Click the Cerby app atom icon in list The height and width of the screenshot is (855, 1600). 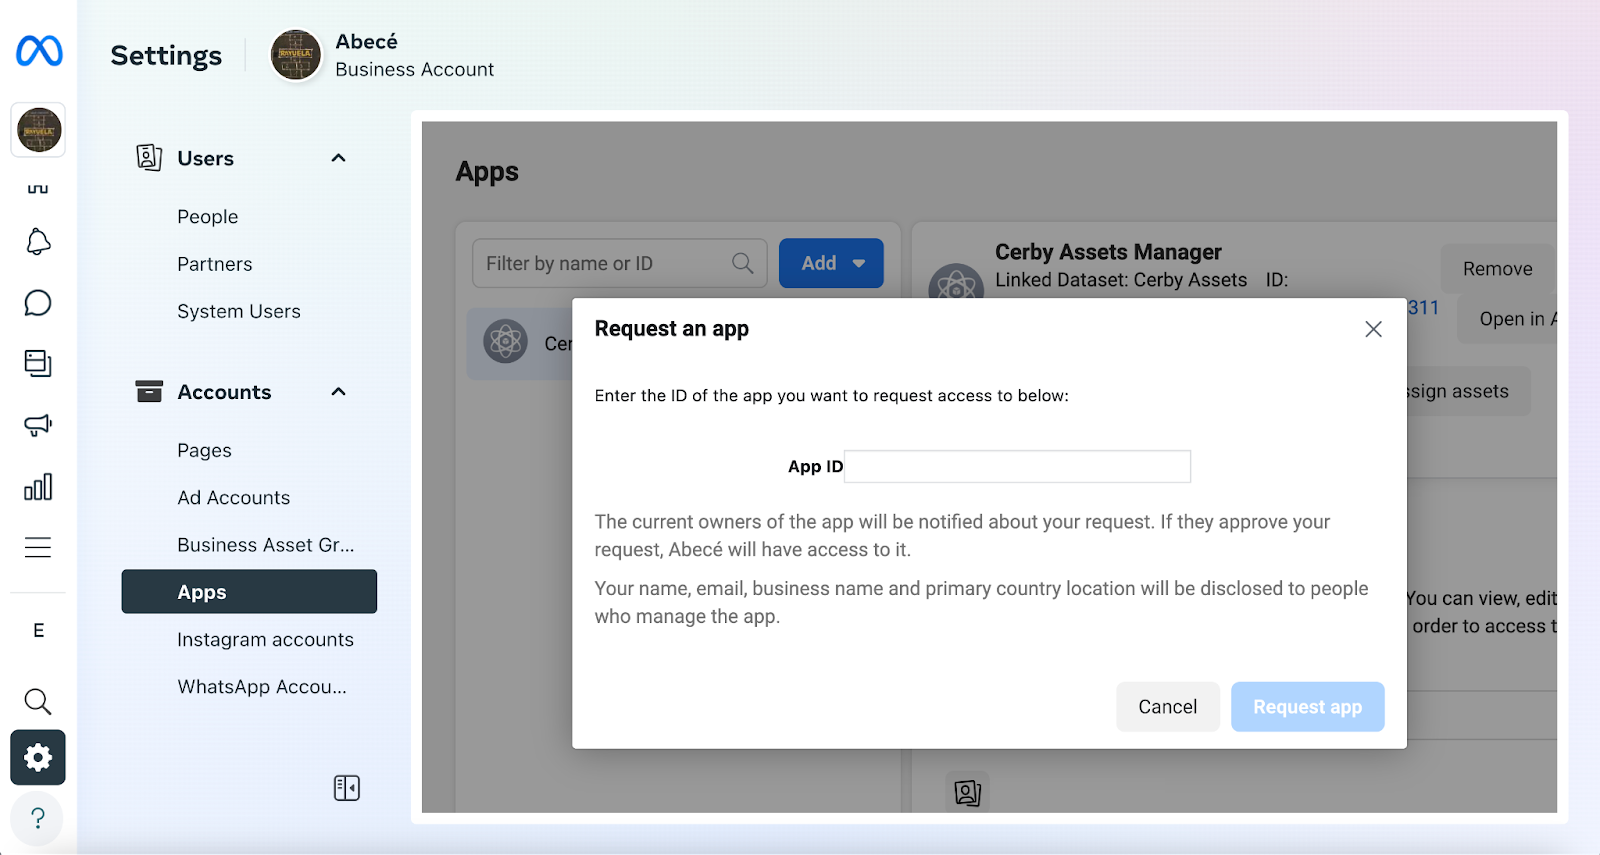coord(505,342)
